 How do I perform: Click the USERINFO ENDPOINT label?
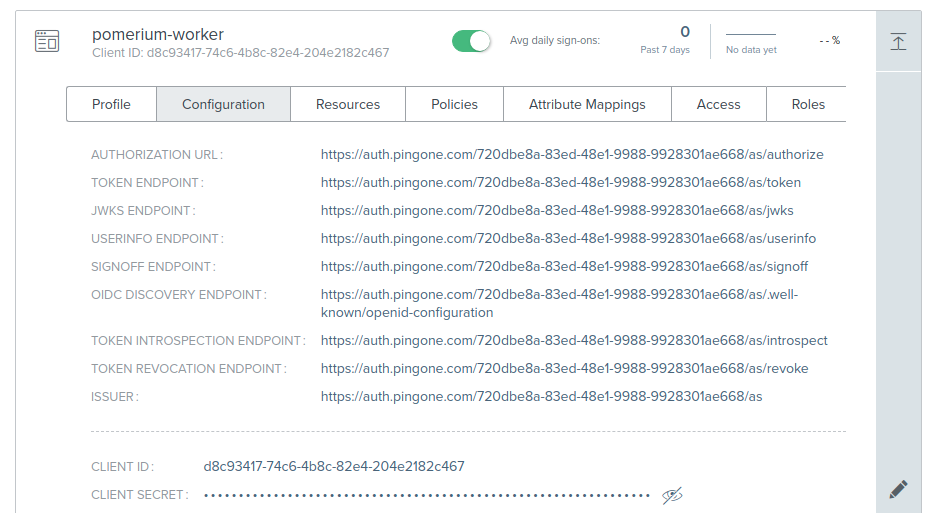click(x=158, y=239)
